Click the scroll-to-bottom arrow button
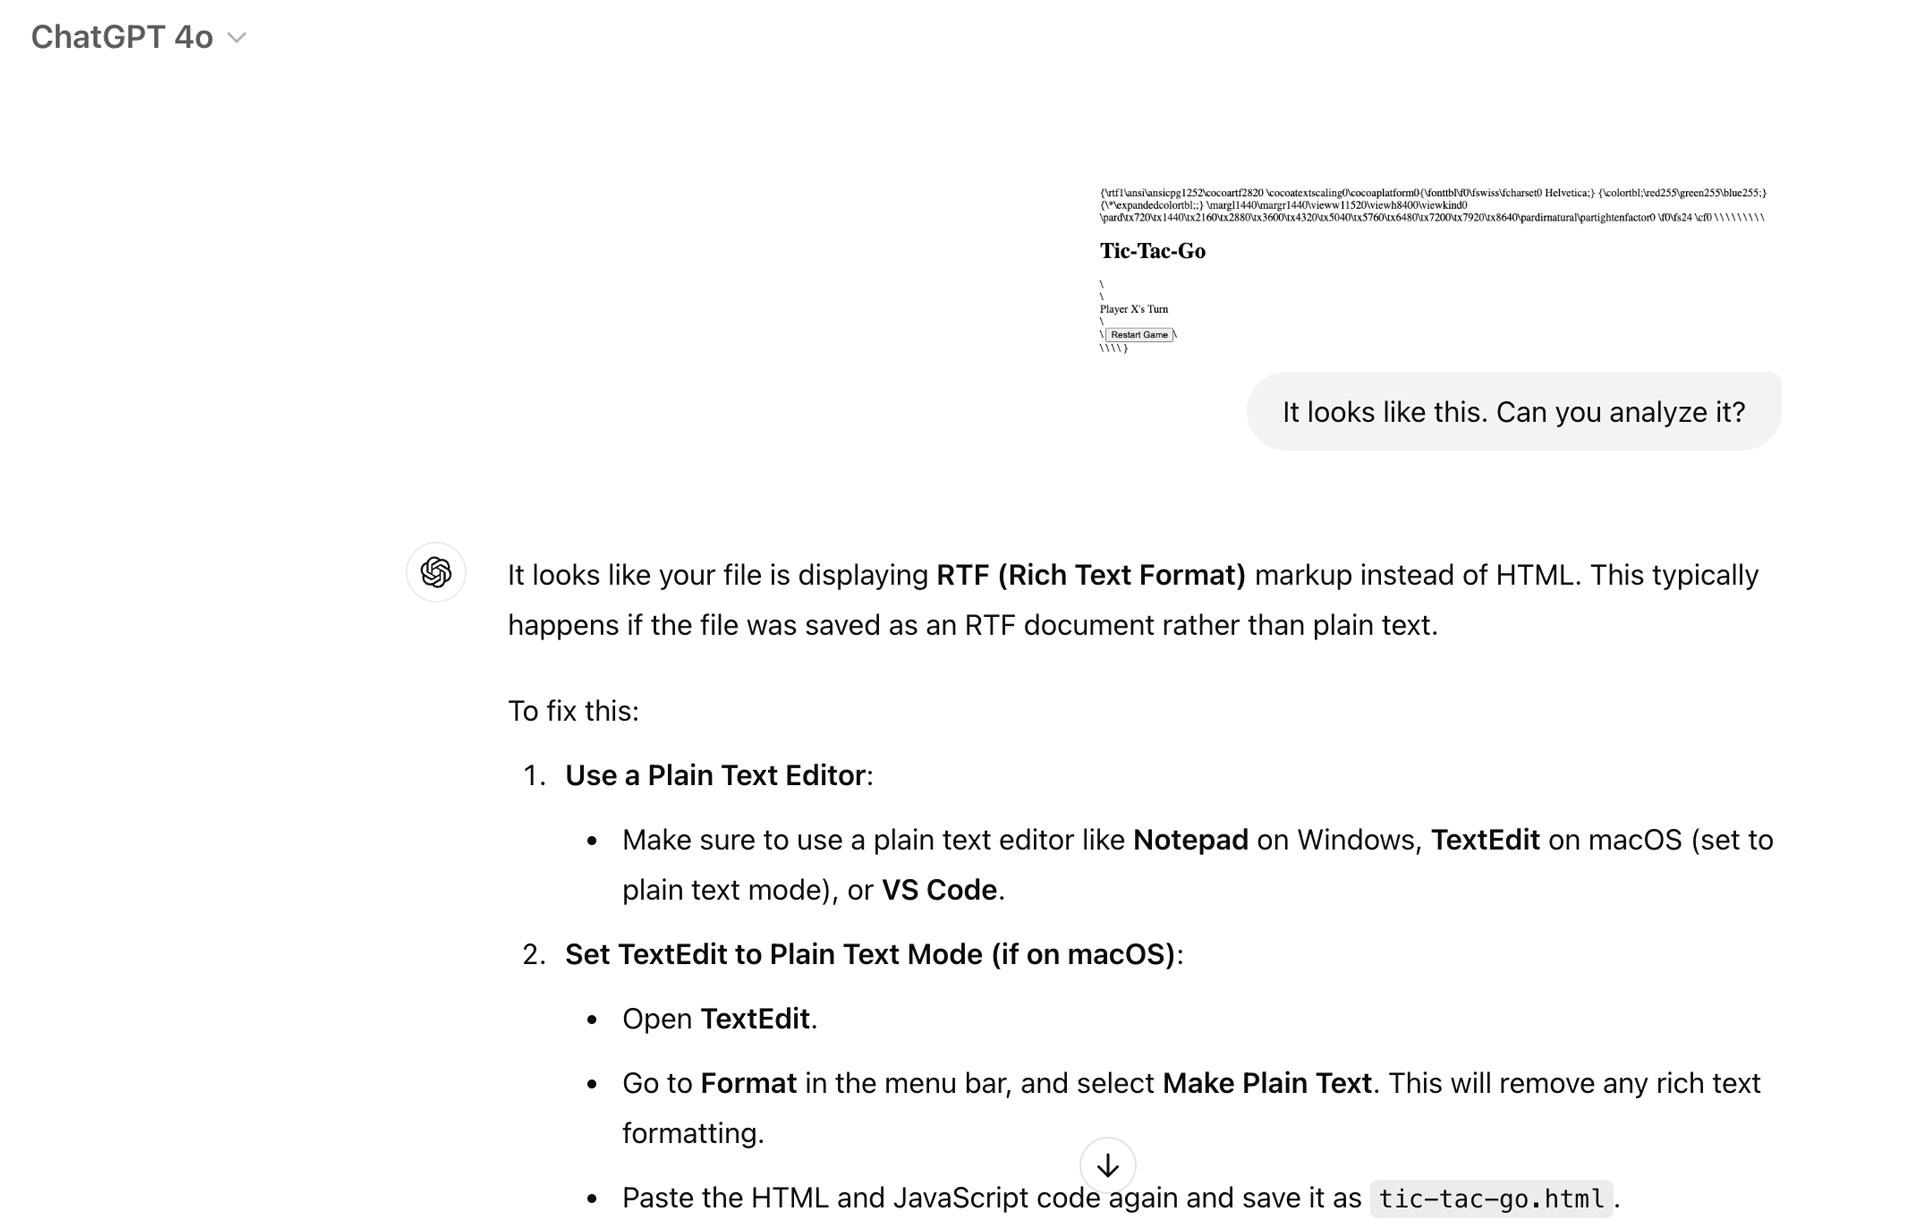Screen dimensions: 1920x1224 pos(1107,1165)
